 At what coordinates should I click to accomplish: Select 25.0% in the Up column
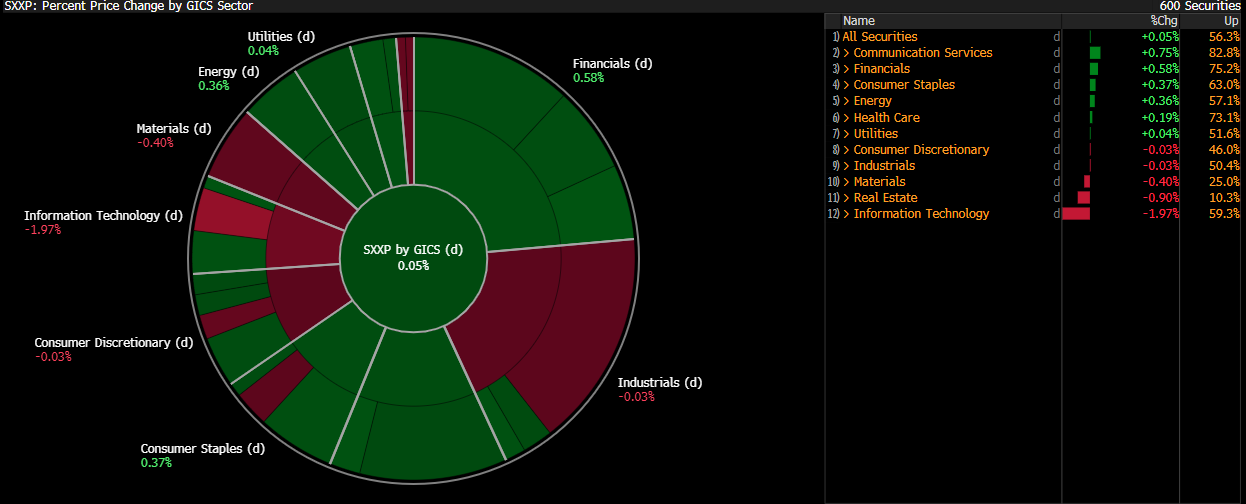click(x=1223, y=182)
